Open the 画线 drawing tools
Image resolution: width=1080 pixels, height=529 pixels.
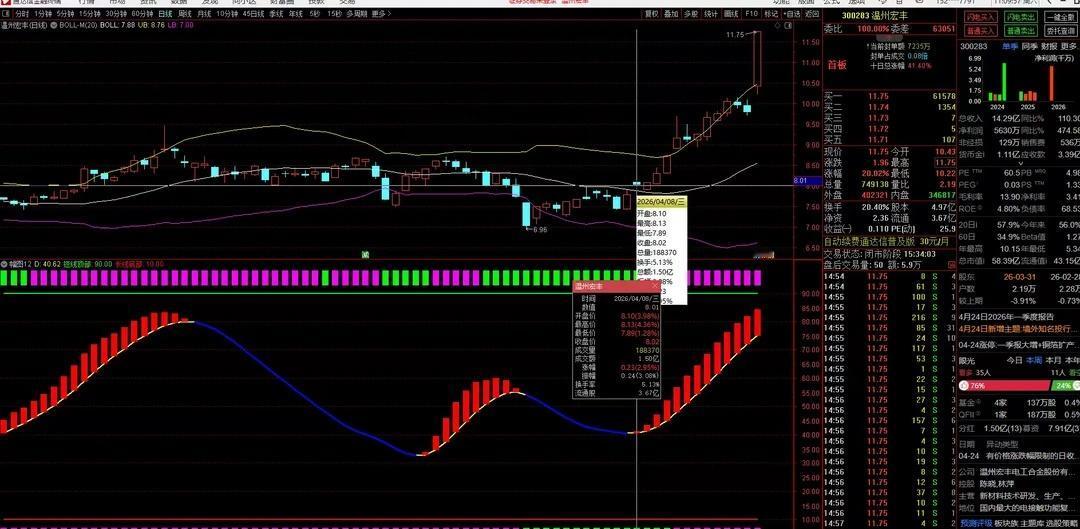click(x=731, y=13)
